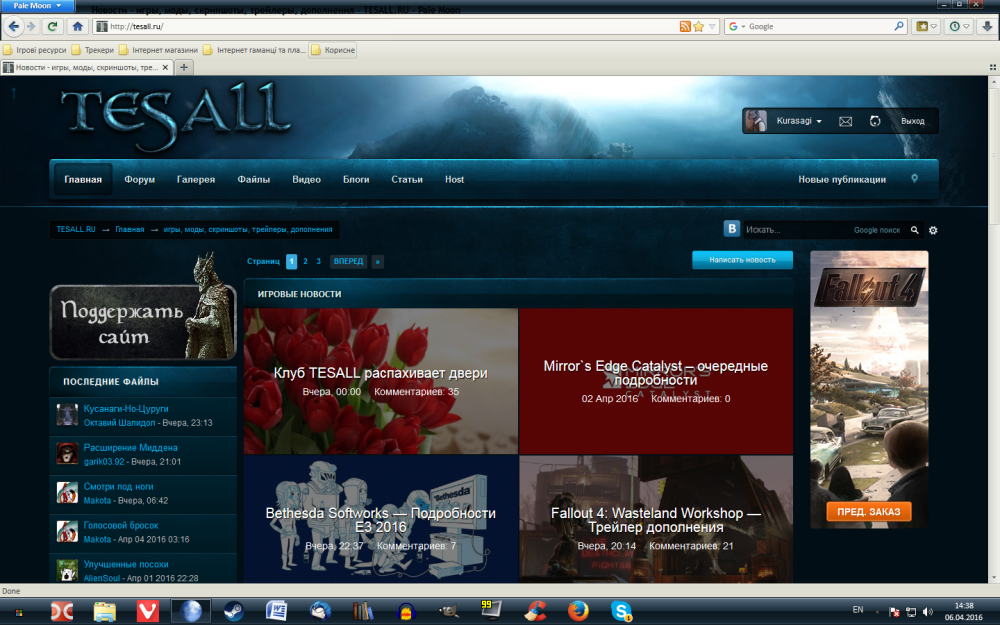Open the history toolbar button

click(959, 26)
